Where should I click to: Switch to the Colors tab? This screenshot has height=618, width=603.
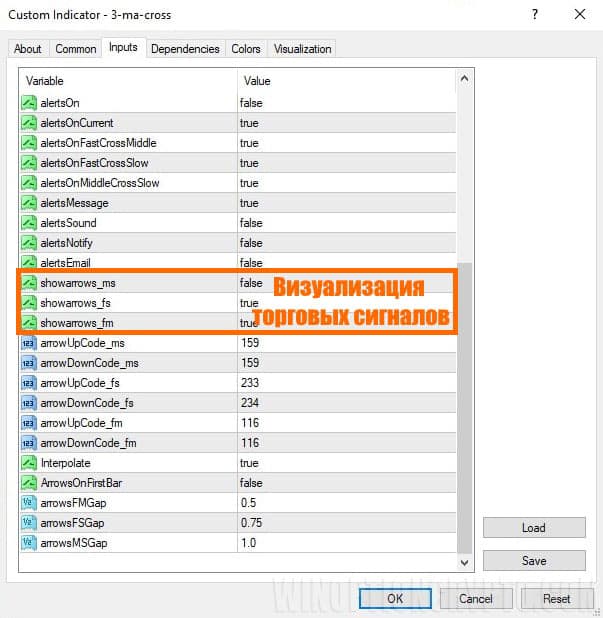[x=246, y=49]
